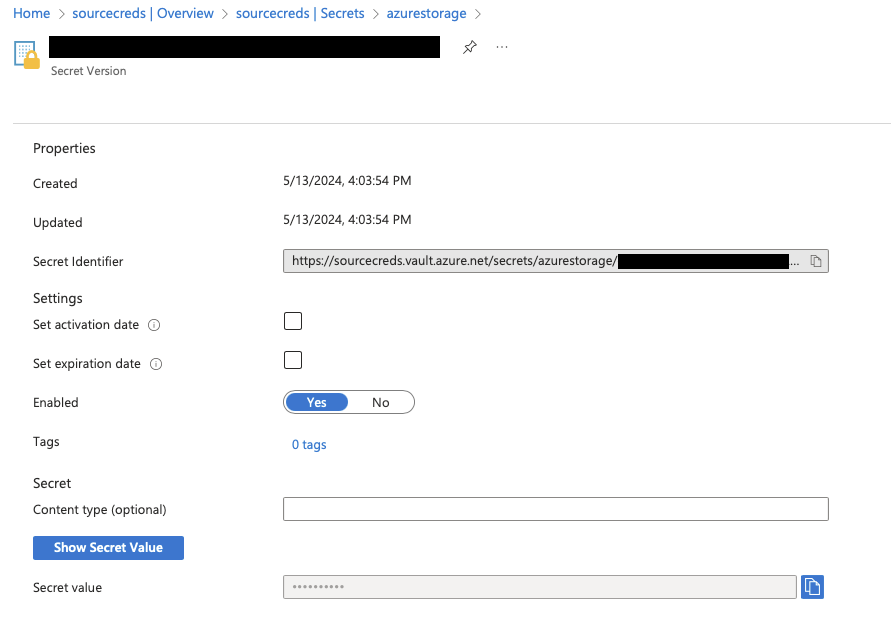Click info icon beside Set expiration date

coord(156,364)
